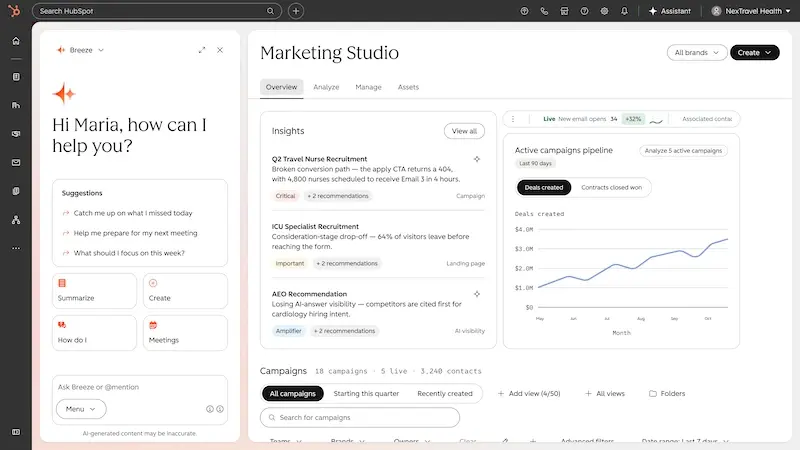Viewport: 800px width, 450px height.
Task: Click the plus quick-create button in top bar
Action: (x=296, y=11)
